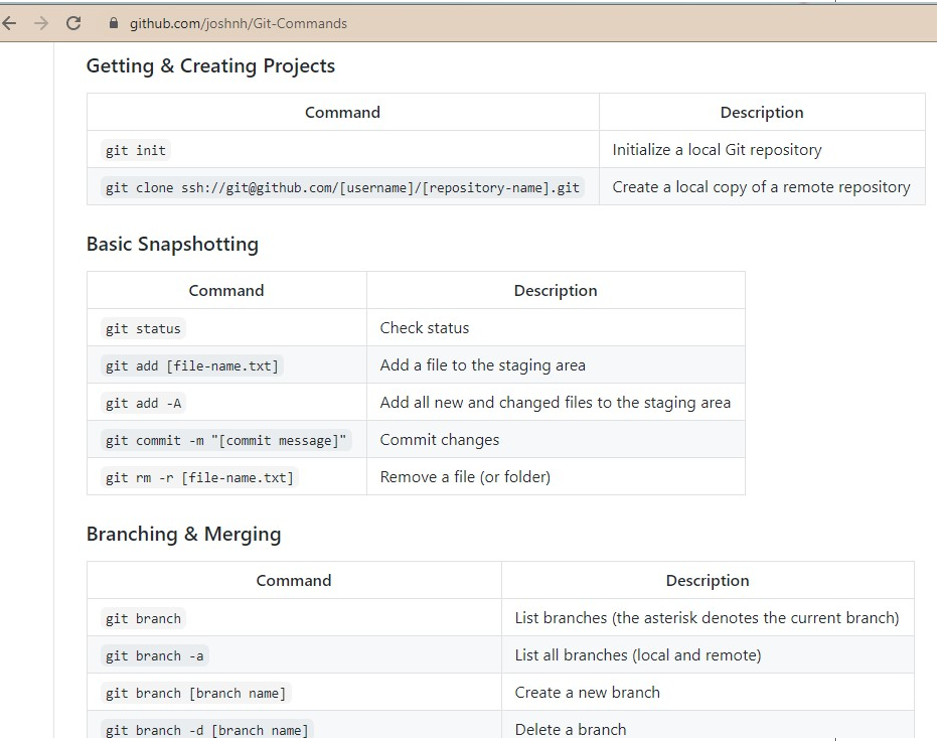Click the git add -A command
Image resolution: width=939 pixels, height=741 pixels.
tap(144, 403)
